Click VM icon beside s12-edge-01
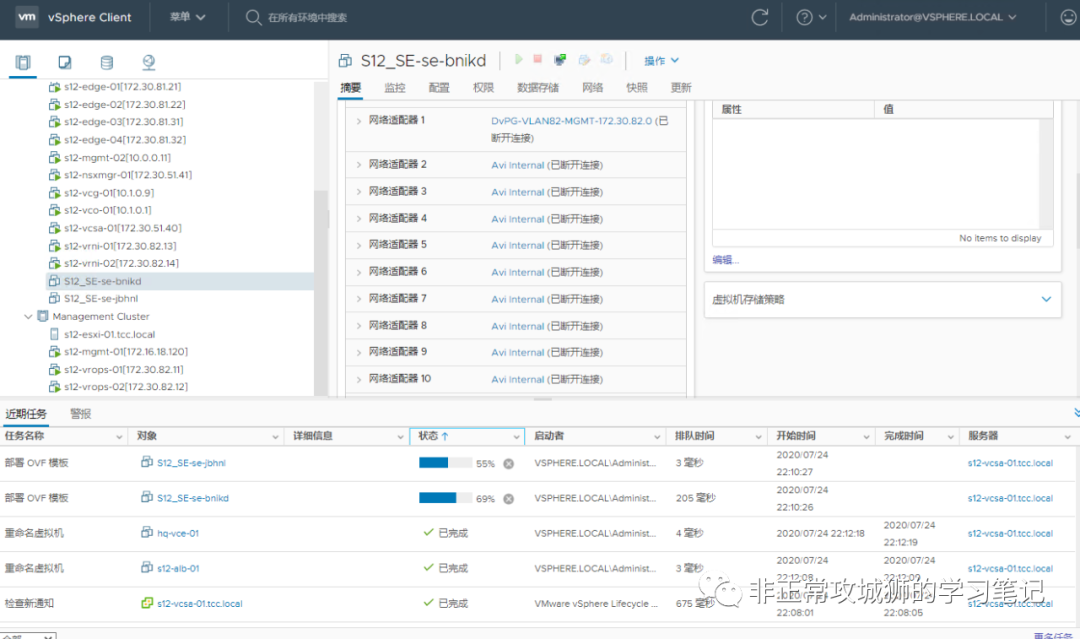The image size is (1080, 639). pos(54,87)
